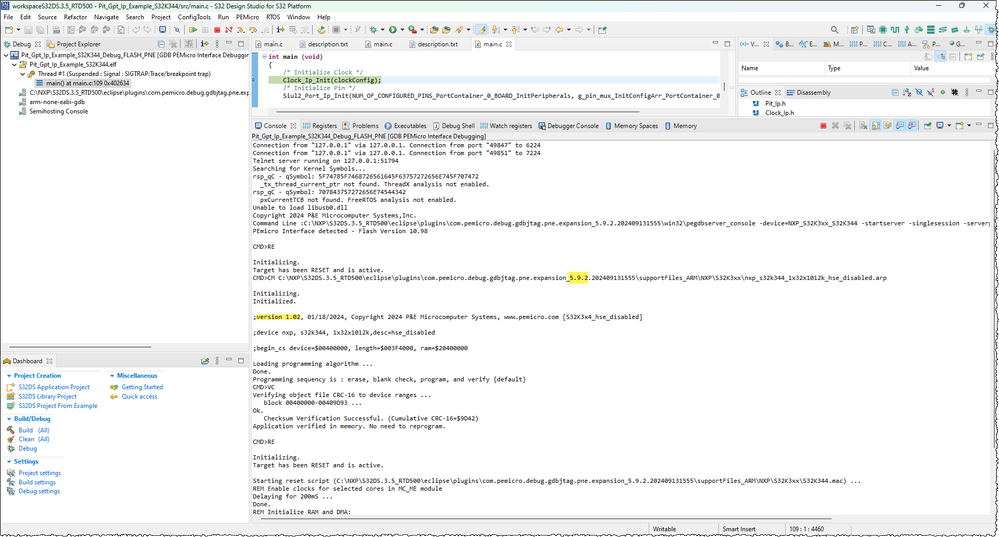This screenshot has width=999, height=537.
Task: Click the red Terminate debug icon
Action: pyautogui.click(x=217, y=29)
